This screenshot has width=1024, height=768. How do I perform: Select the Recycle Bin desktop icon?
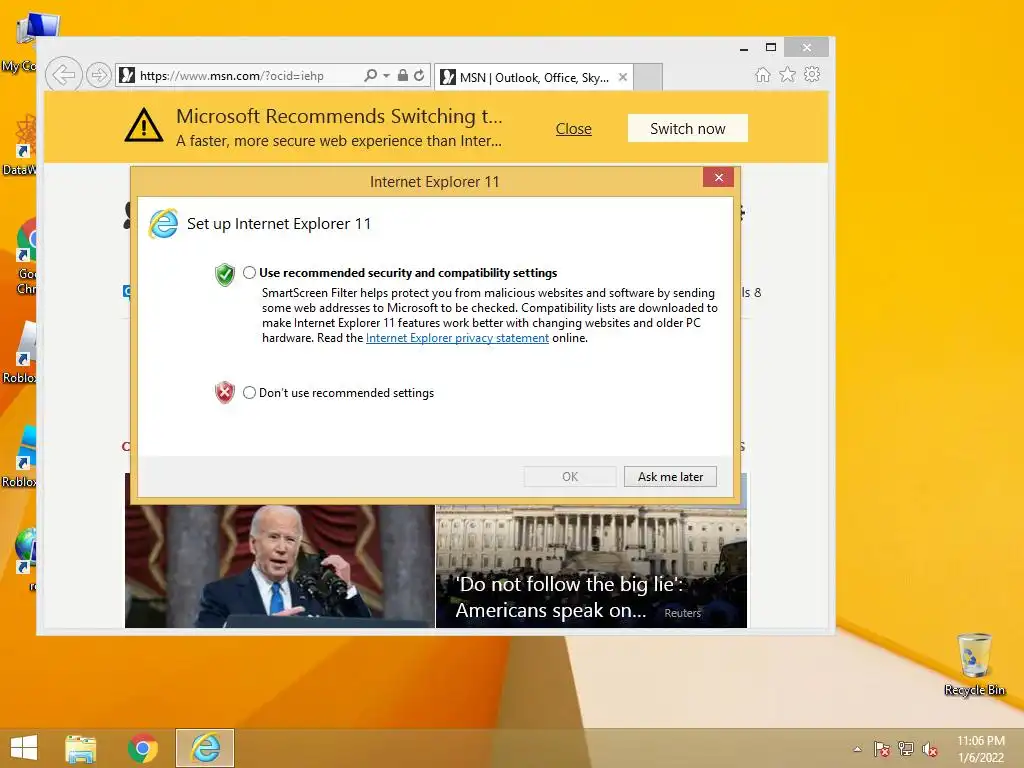tap(974, 665)
